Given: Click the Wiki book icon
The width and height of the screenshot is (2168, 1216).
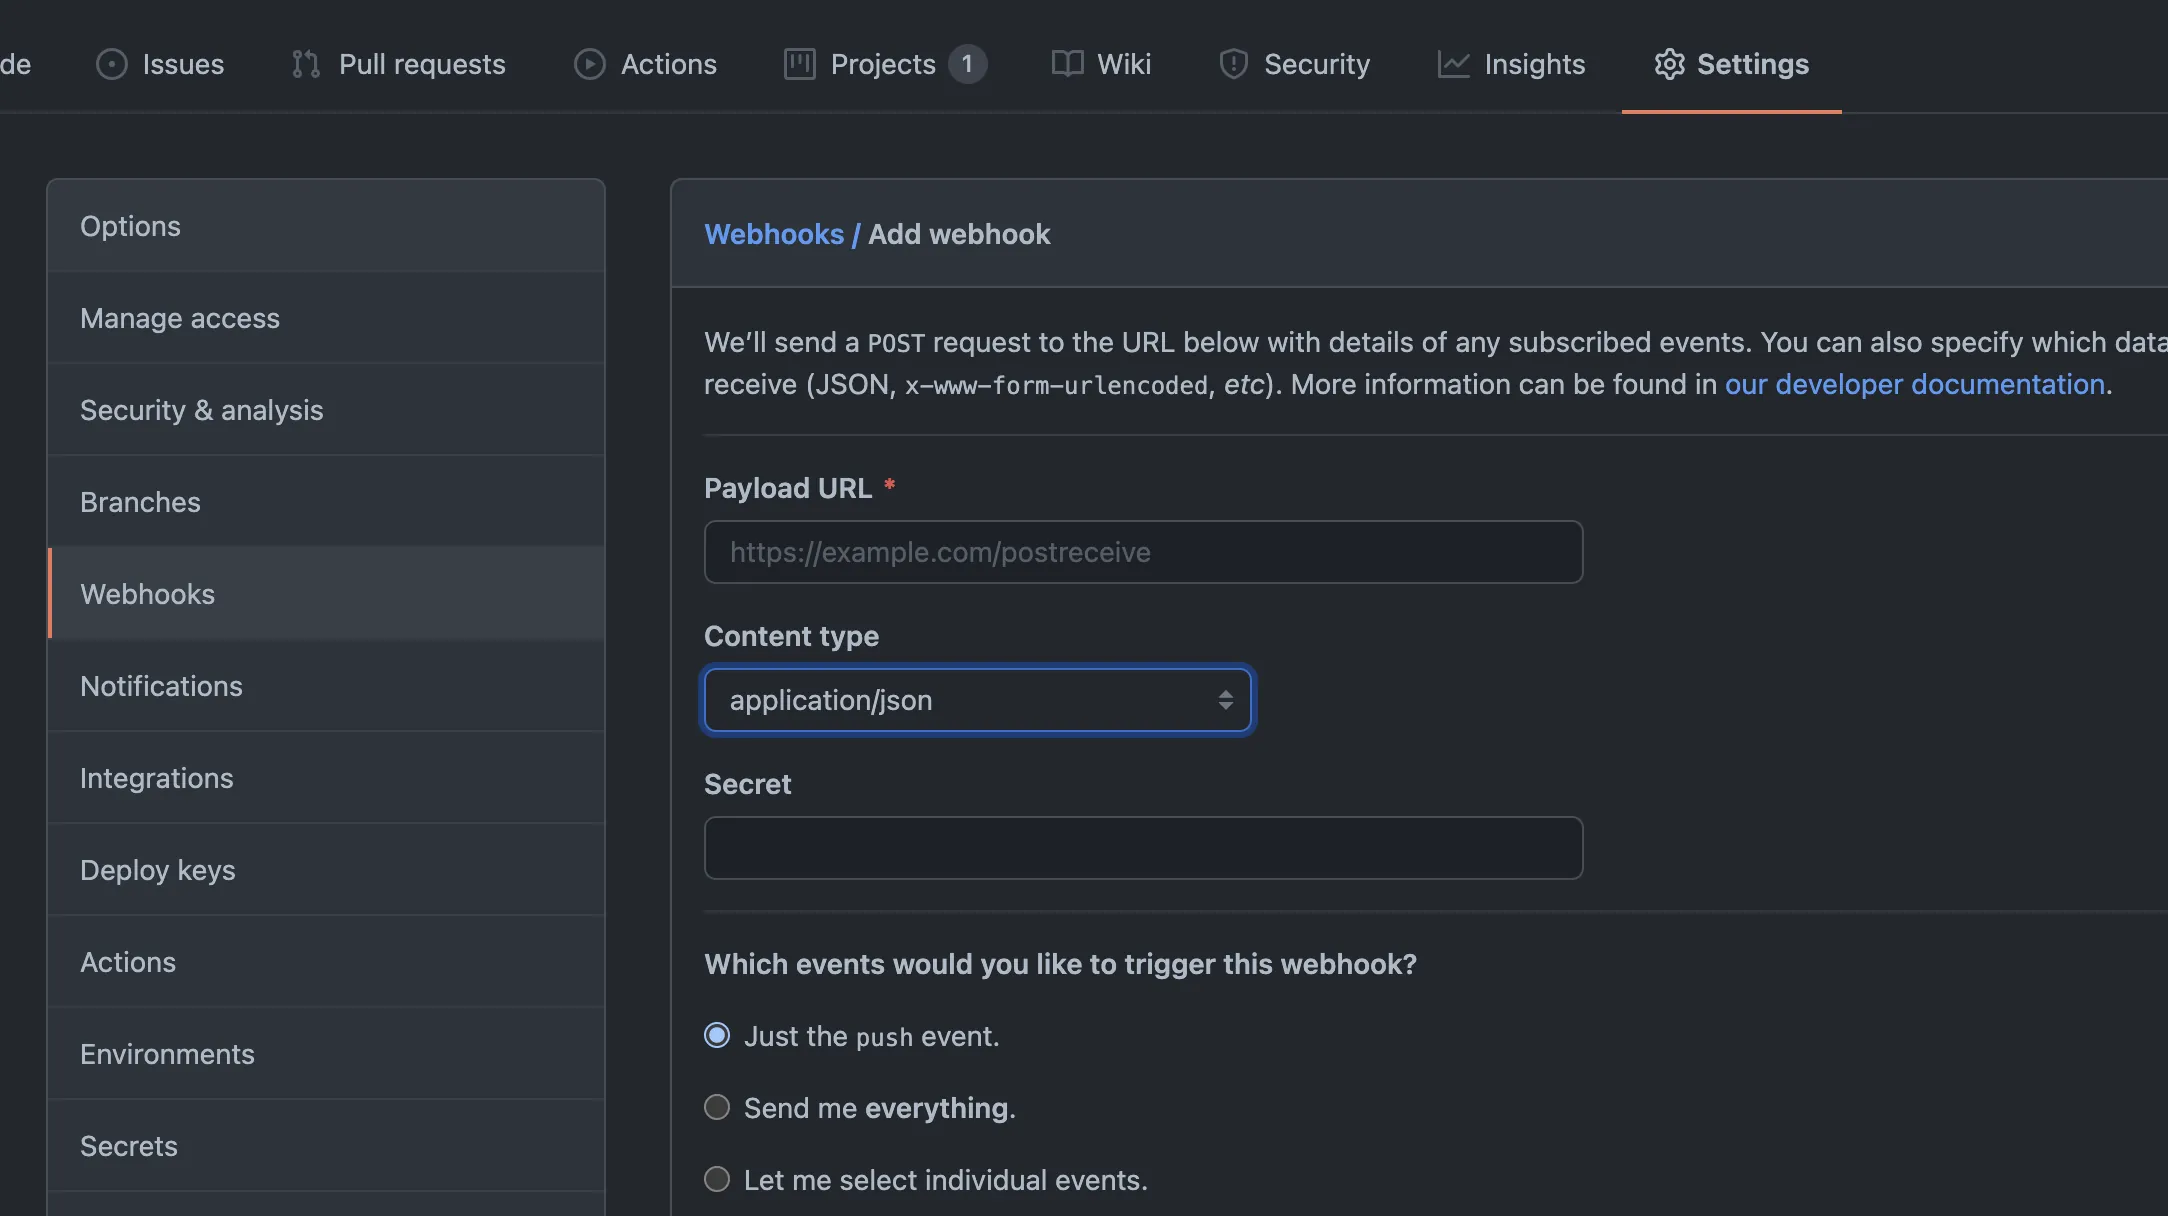Looking at the screenshot, I should click(x=1067, y=64).
